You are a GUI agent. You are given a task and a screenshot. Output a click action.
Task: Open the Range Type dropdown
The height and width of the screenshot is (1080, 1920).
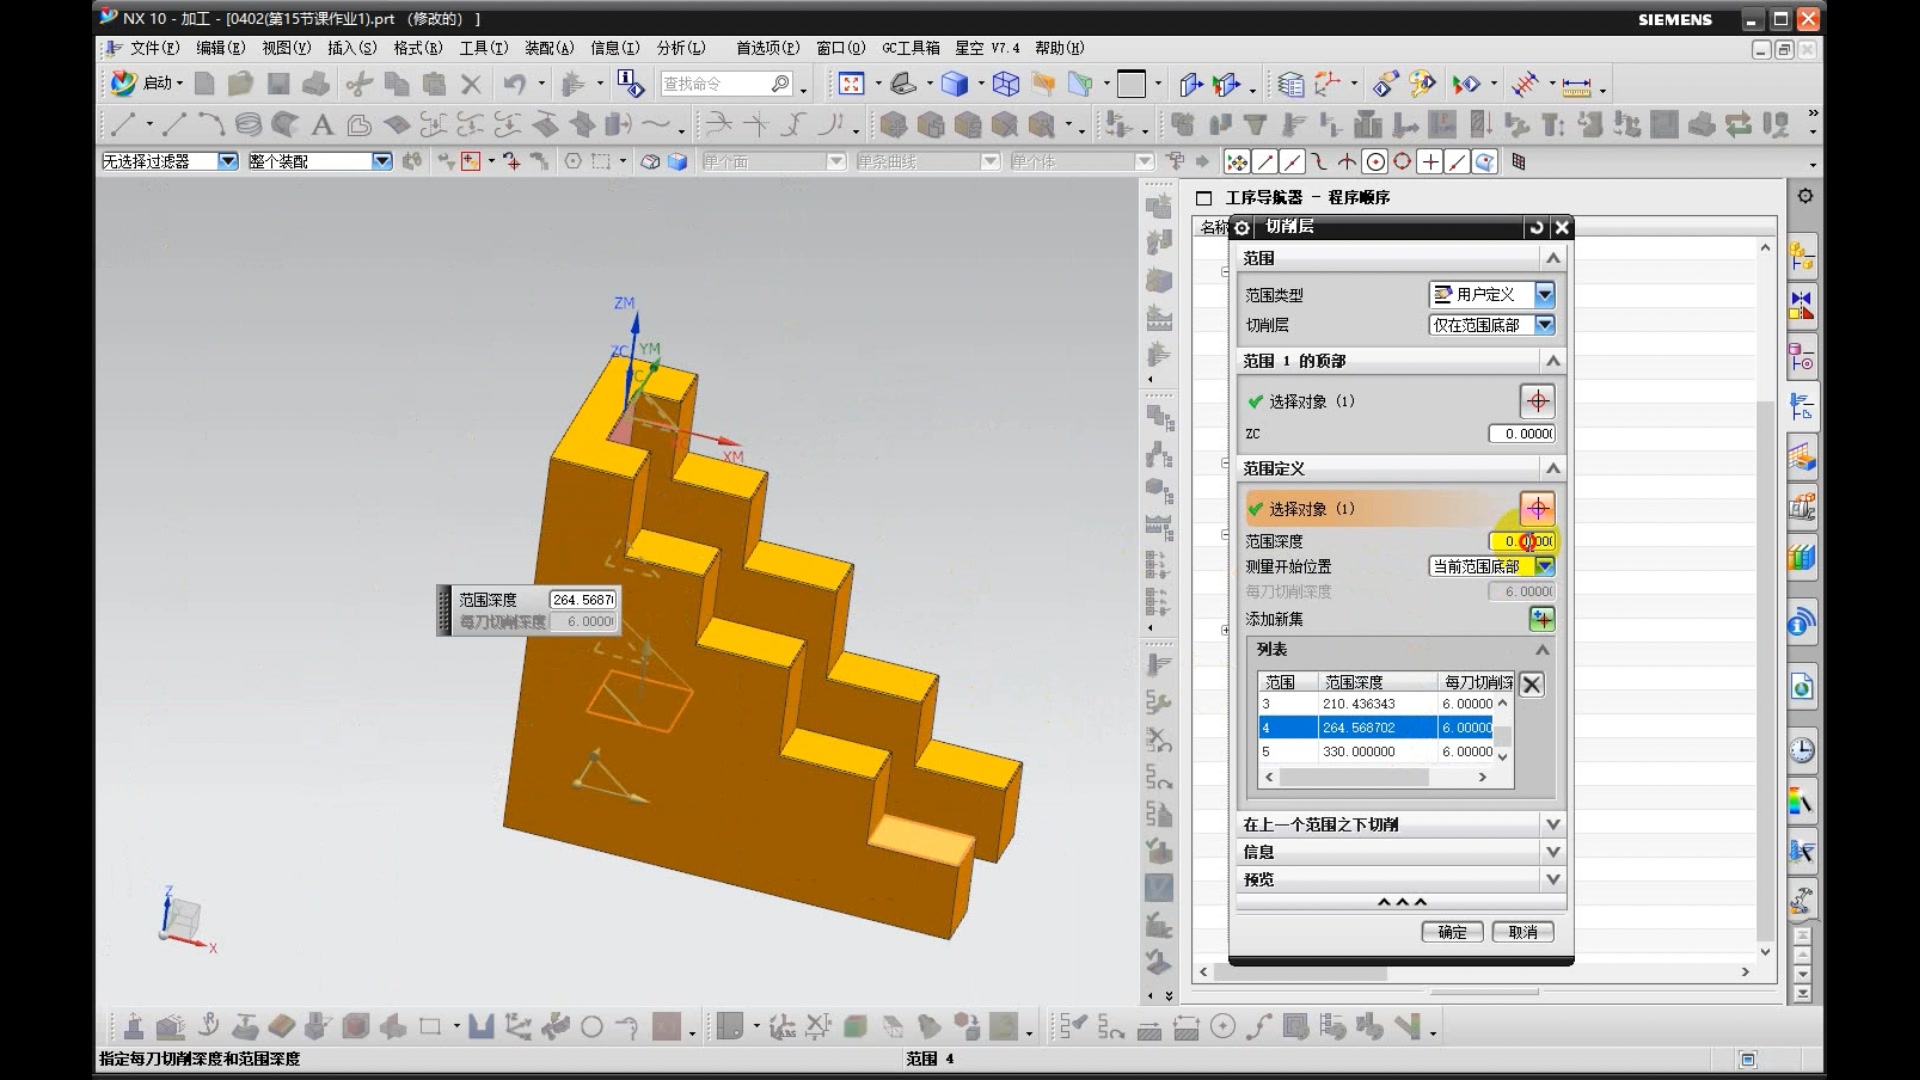(1545, 294)
